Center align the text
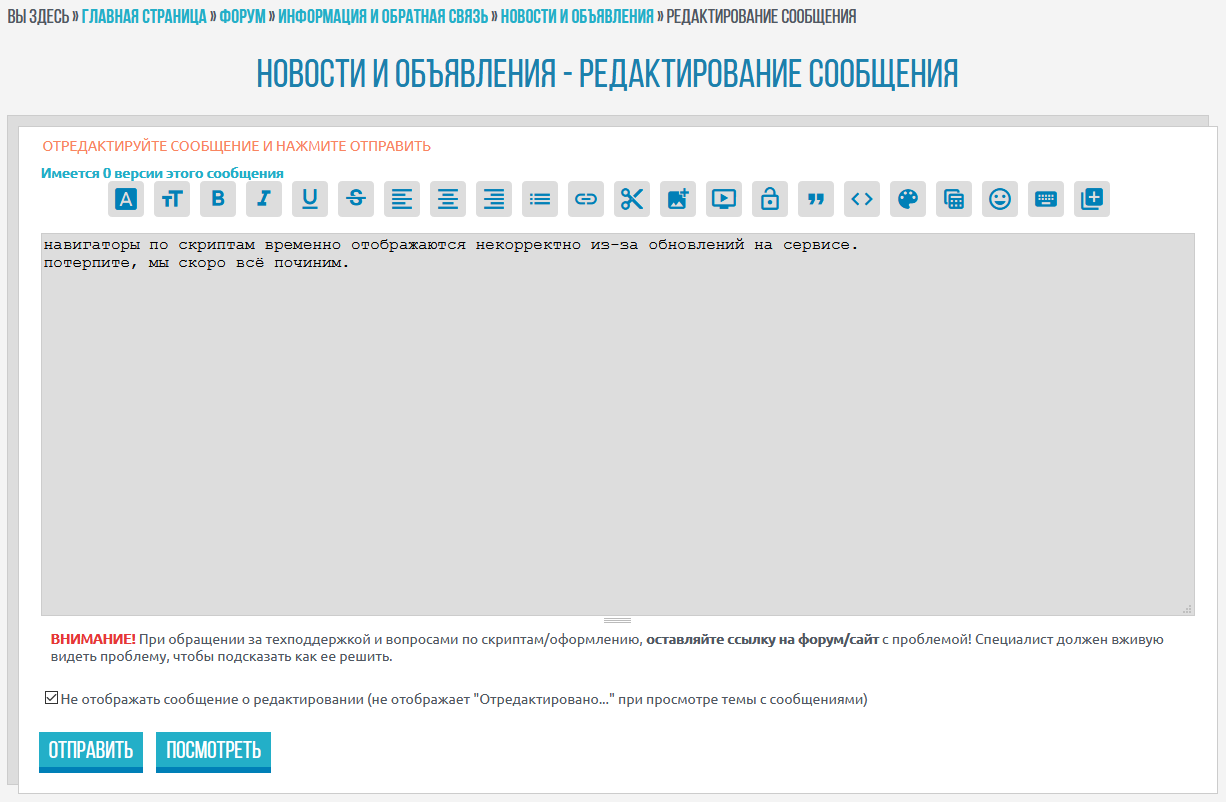This screenshot has height=802, width=1226. tap(448, 199)
